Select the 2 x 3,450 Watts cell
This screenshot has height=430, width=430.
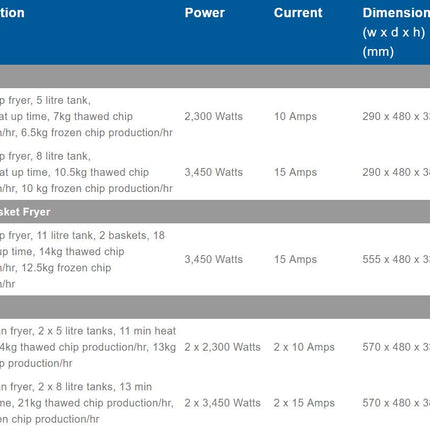222,403
